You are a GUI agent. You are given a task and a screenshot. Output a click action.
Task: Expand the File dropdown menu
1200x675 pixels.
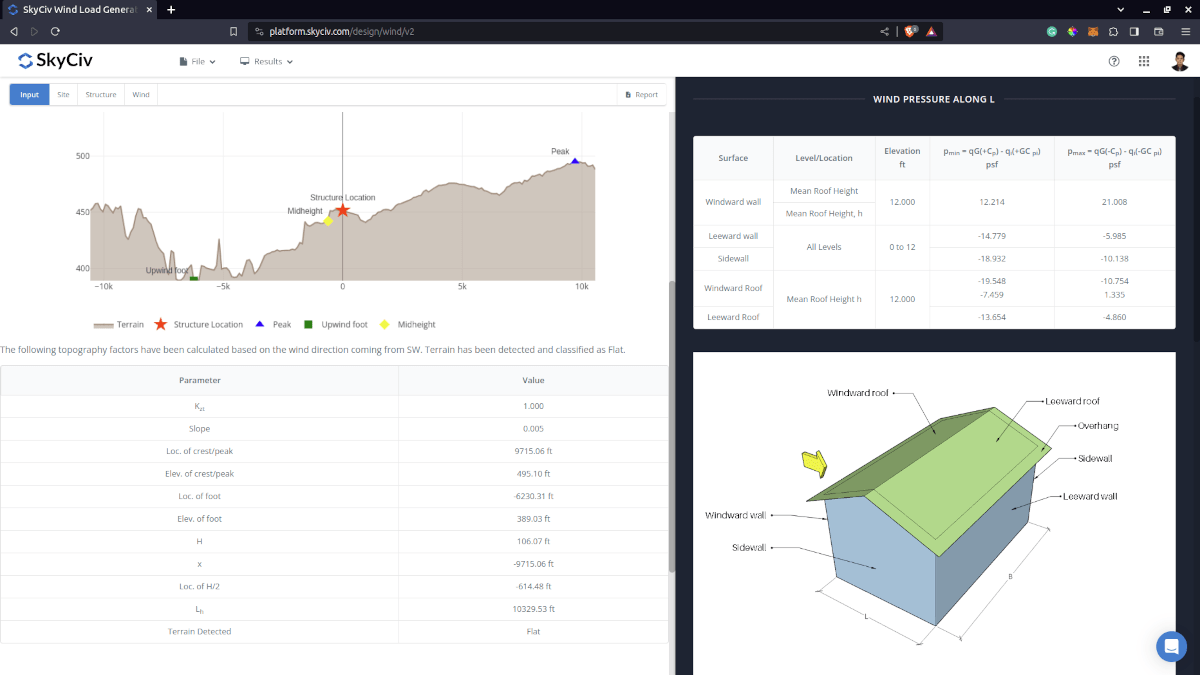point(198,61)
